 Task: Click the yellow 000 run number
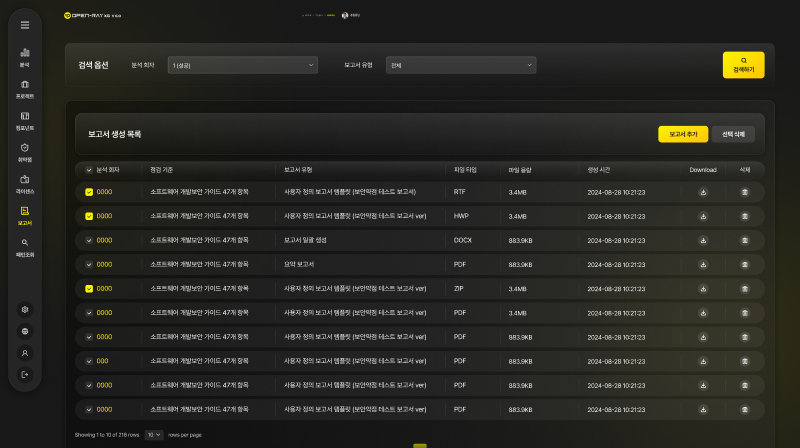coord(102,361)
